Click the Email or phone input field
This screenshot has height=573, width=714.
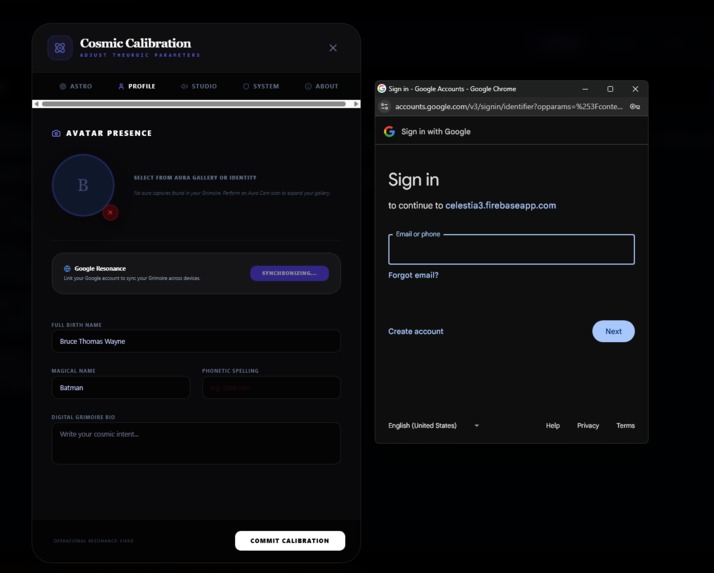point(511,249)
